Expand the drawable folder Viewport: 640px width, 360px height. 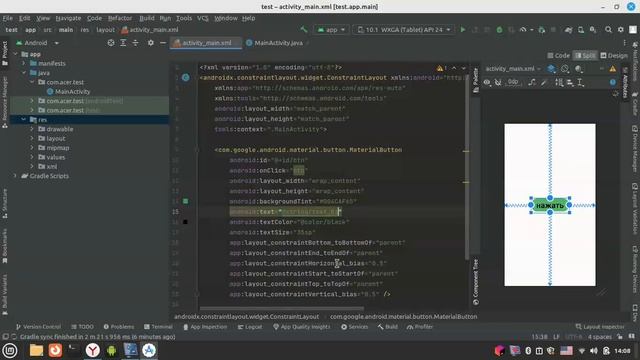pyautogui.click(x=32, y=129)
